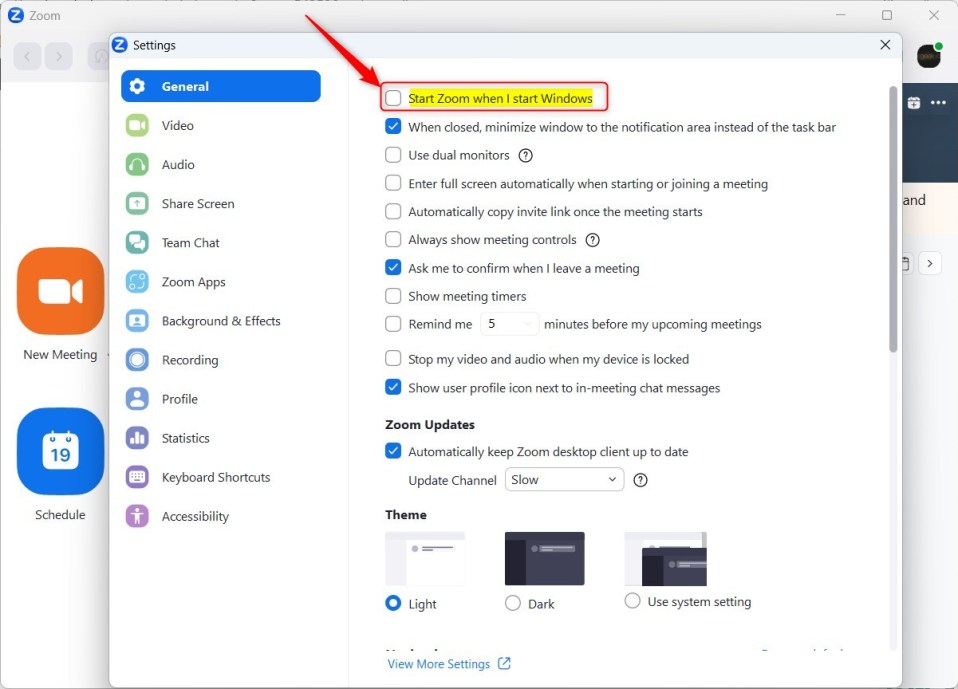
Task: Click the General gear icon in sidebar
Action: coord(137,86)
